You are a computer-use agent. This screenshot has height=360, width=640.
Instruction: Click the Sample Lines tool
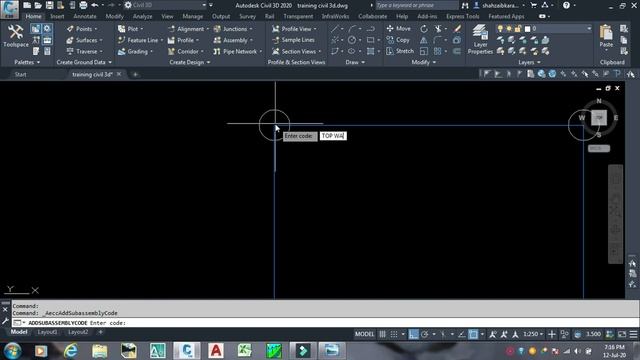coord(293,40)
